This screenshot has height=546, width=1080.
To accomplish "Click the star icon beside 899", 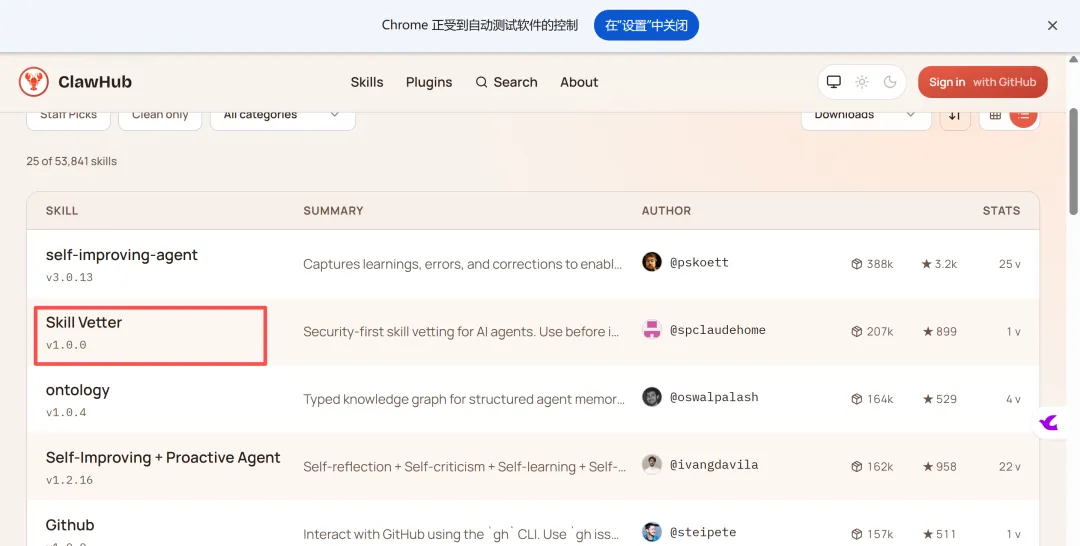I will pyautogui.click(x=926, y=331).
